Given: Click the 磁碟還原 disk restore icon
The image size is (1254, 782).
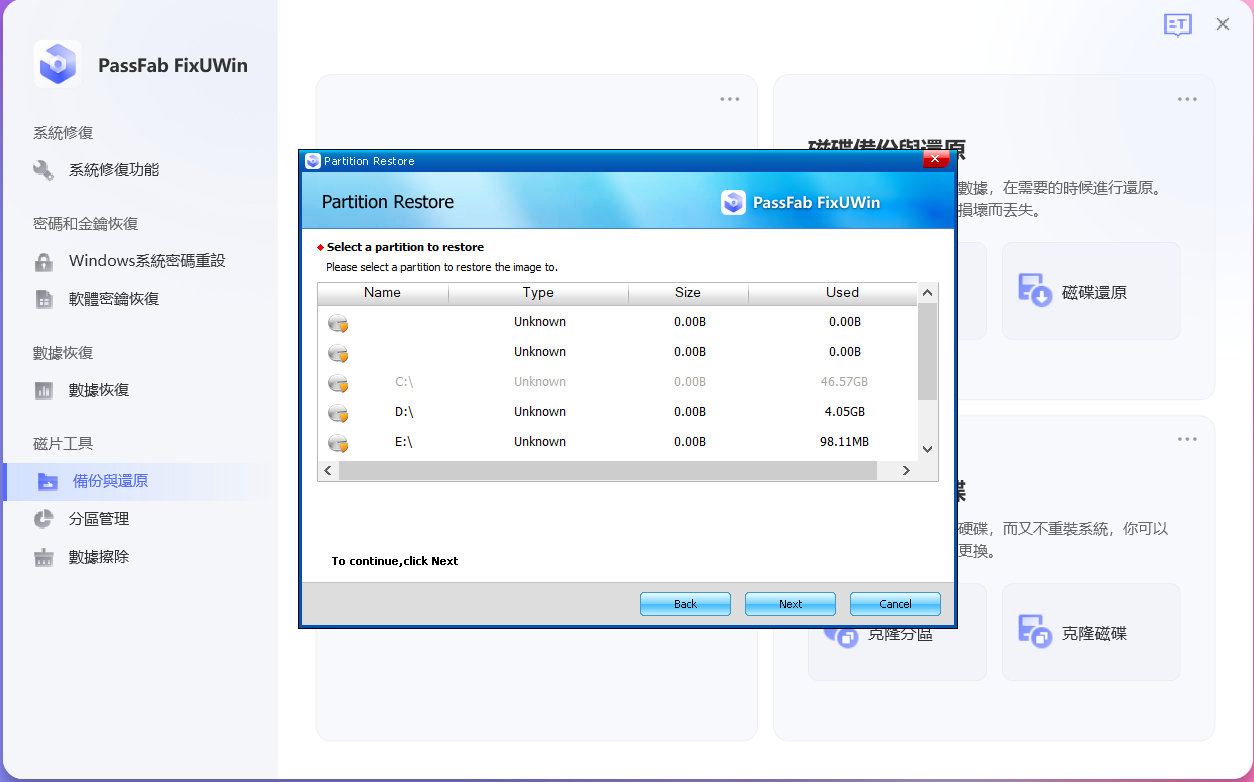Looking at the screenshot, I should click(1034, 291).
